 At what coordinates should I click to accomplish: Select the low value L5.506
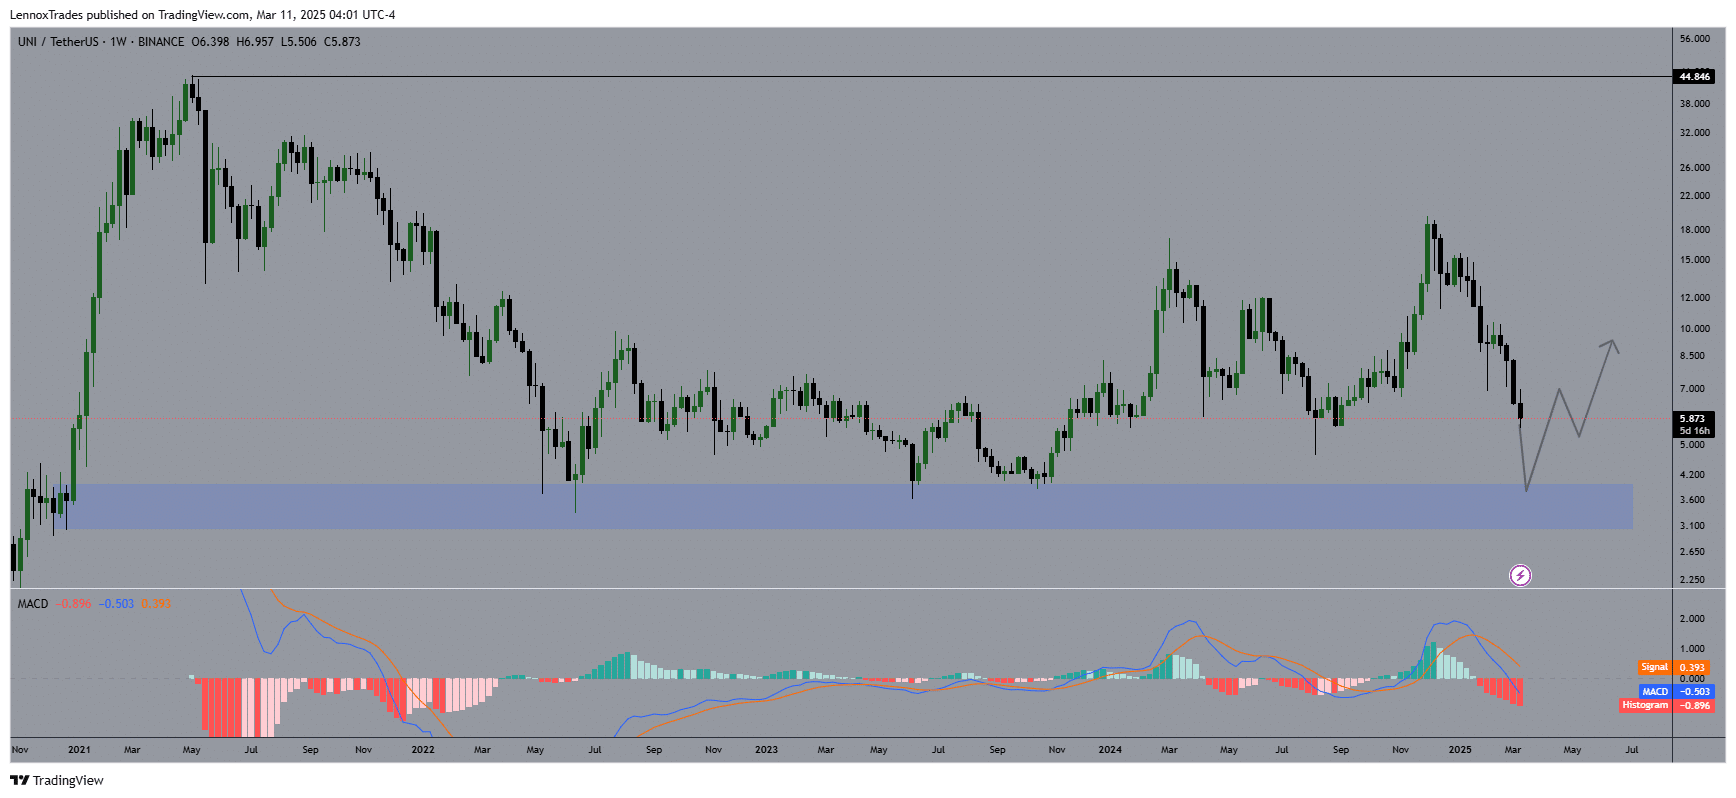(x=298, y=42)
